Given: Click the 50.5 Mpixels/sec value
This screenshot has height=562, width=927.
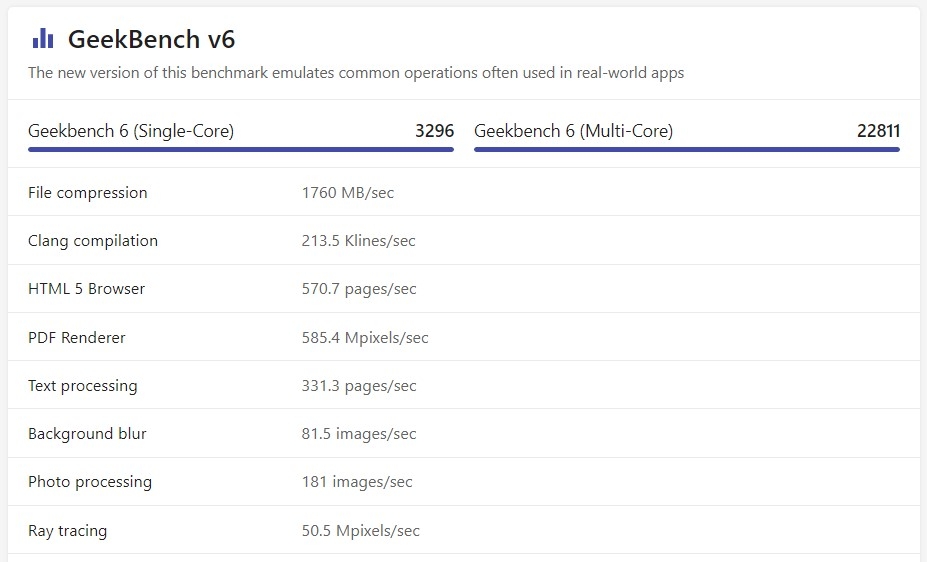Looking at the screenshot, I should click(x=361, y=531).
